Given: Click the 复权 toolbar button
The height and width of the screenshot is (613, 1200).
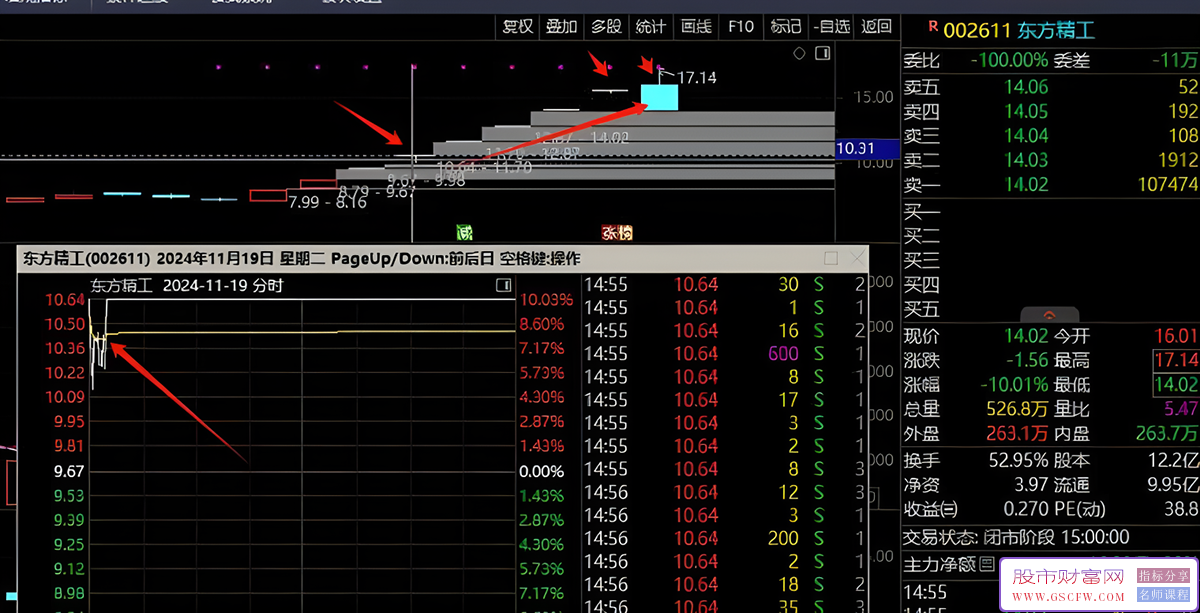Looking at the screenshot, I should coord(518,27).
